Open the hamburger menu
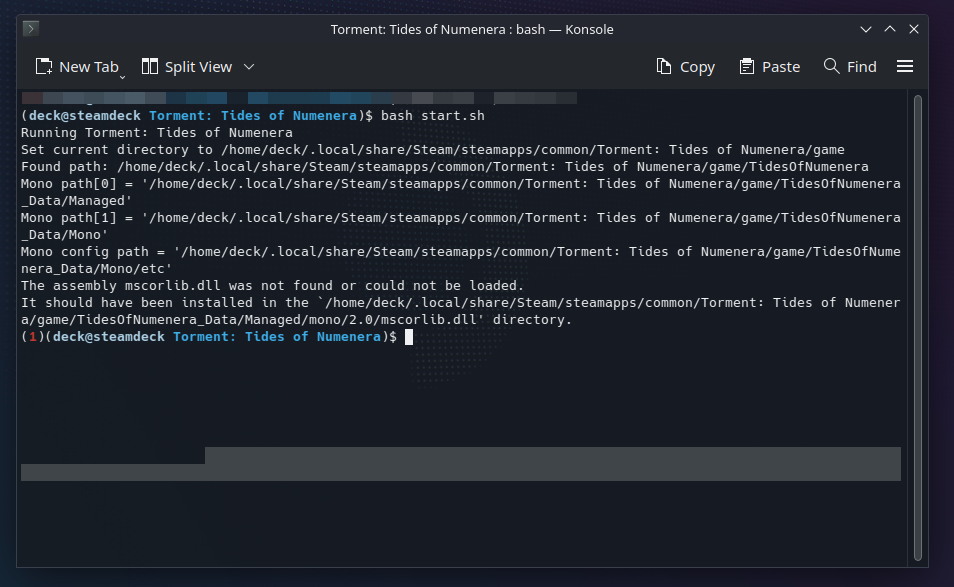954x587 pixels. pos(905,66)
